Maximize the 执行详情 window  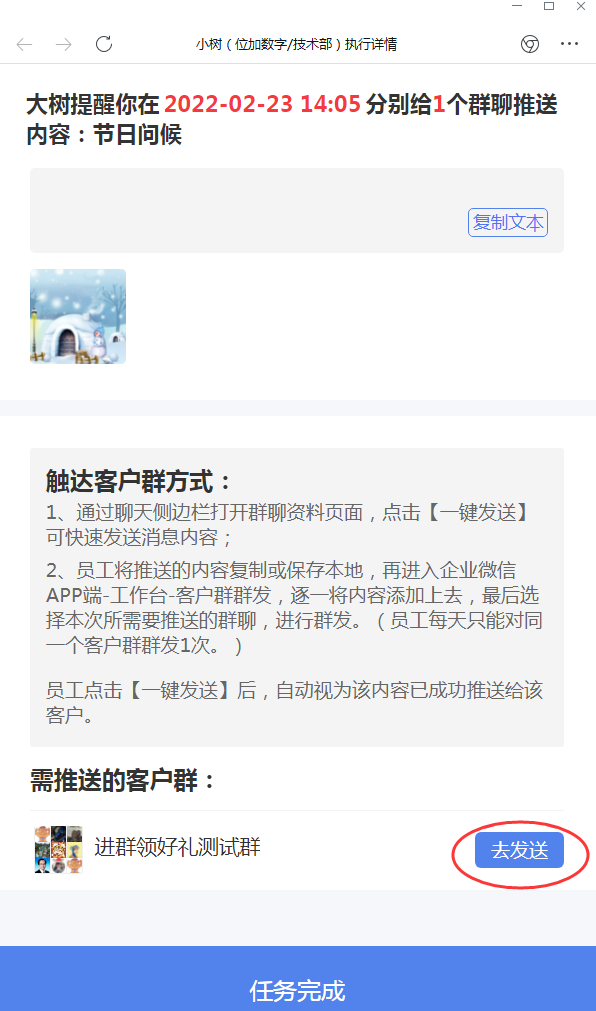(549, 6)
